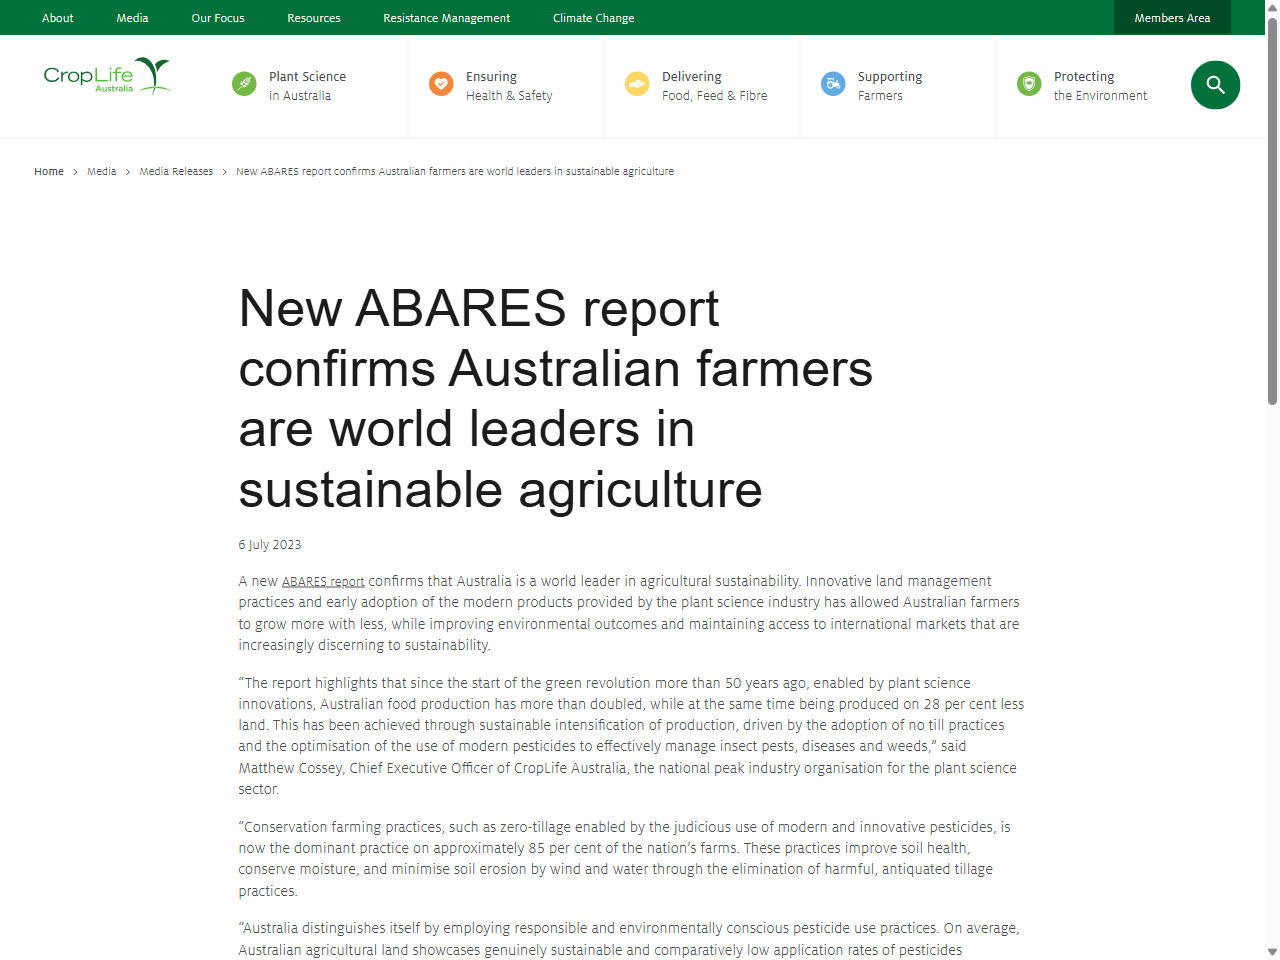The height and width of the screenshot is (960, 1280).
Task: Open the Climate Change section
Action: tap(593, 17)
